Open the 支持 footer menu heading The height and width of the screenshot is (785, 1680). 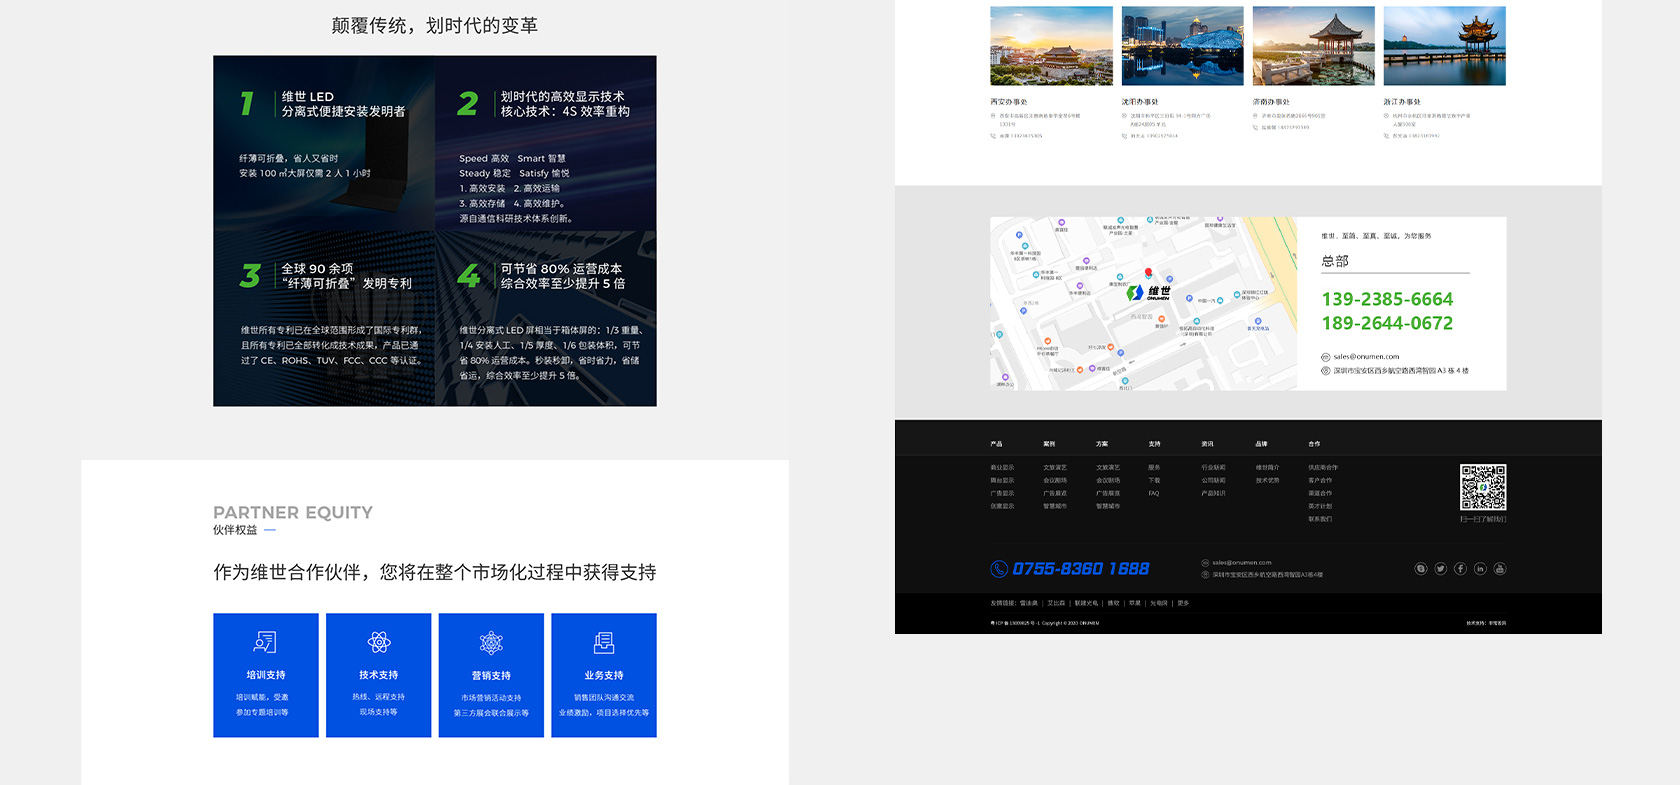pos(1155,444)
